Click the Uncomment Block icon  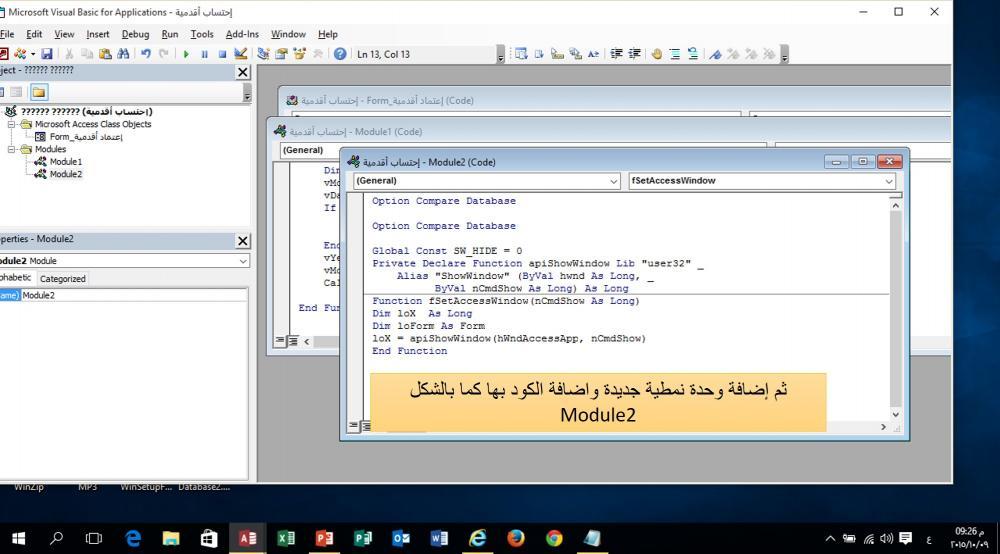[x=693, y=54]
